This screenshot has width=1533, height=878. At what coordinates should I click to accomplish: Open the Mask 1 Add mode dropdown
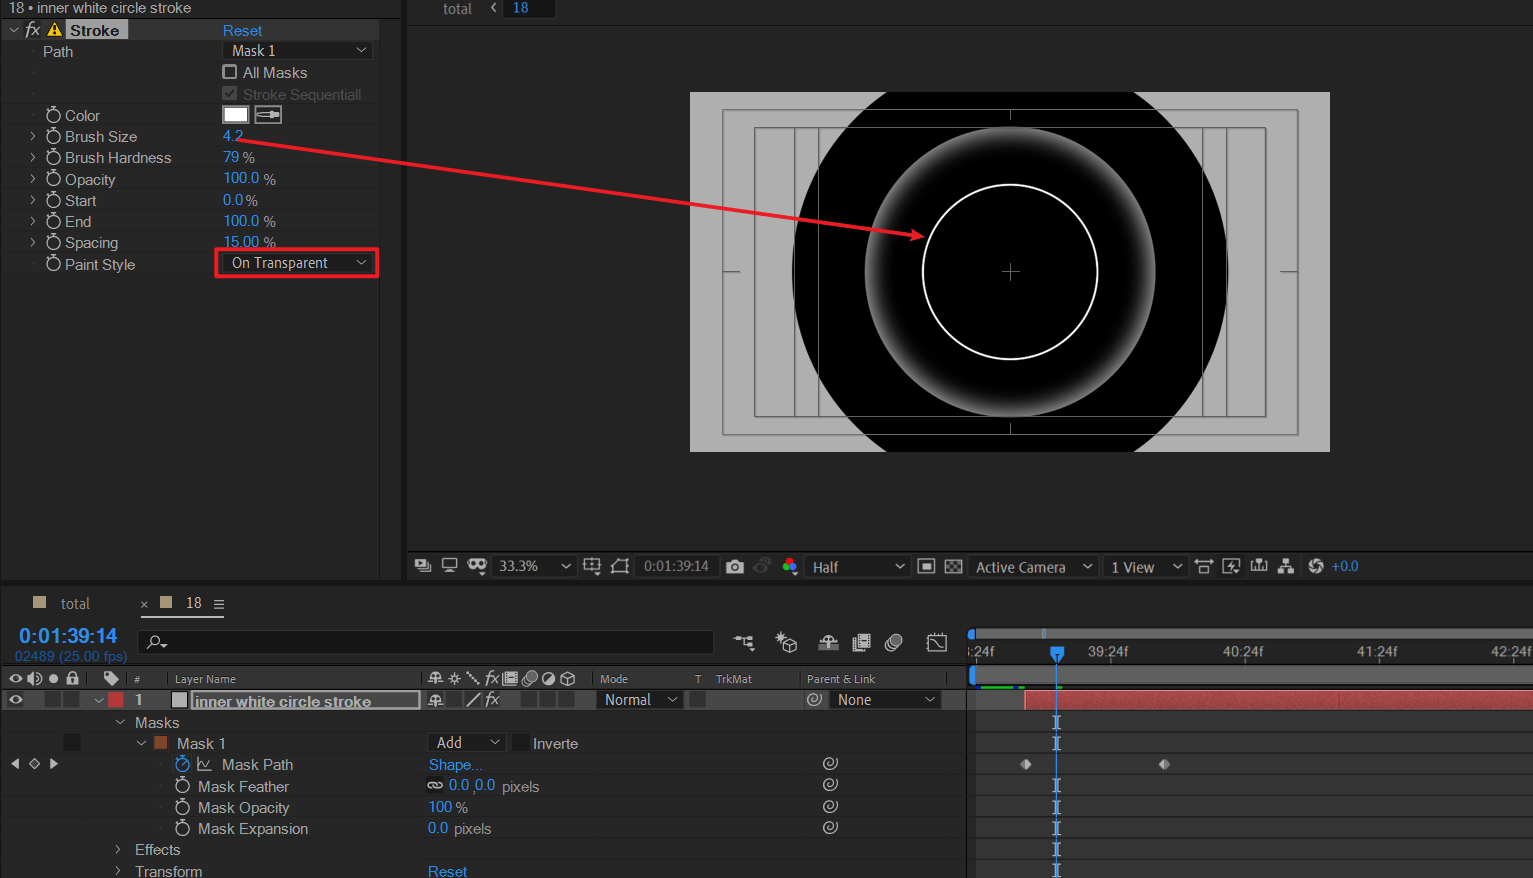click(x=466, y=743)
